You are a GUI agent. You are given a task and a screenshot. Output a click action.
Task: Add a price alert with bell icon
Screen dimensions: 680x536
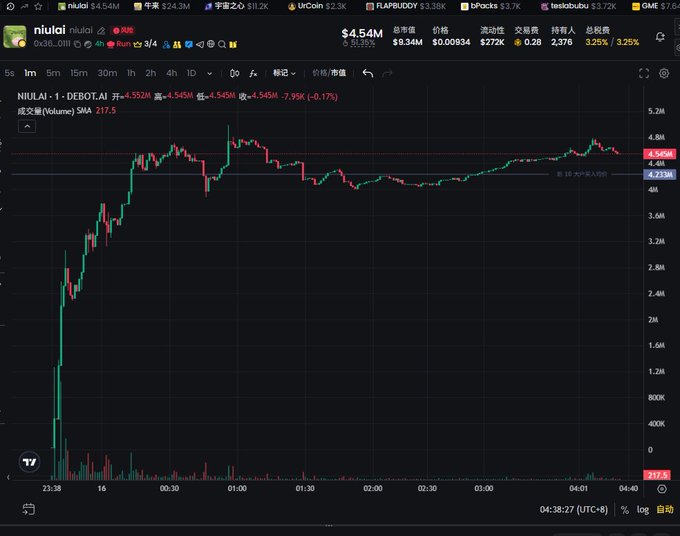pyautogui.click(x=660, y=37)
